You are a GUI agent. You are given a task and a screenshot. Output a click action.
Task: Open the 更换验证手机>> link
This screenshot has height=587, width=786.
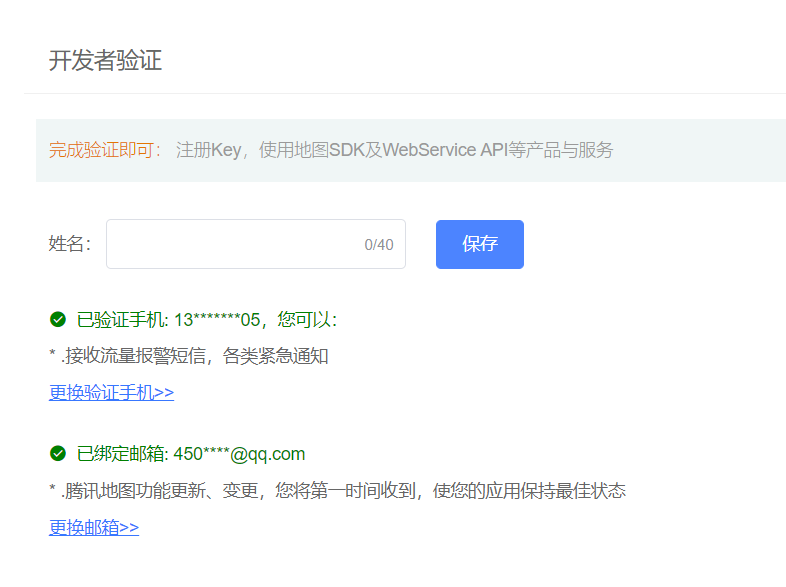111,392
